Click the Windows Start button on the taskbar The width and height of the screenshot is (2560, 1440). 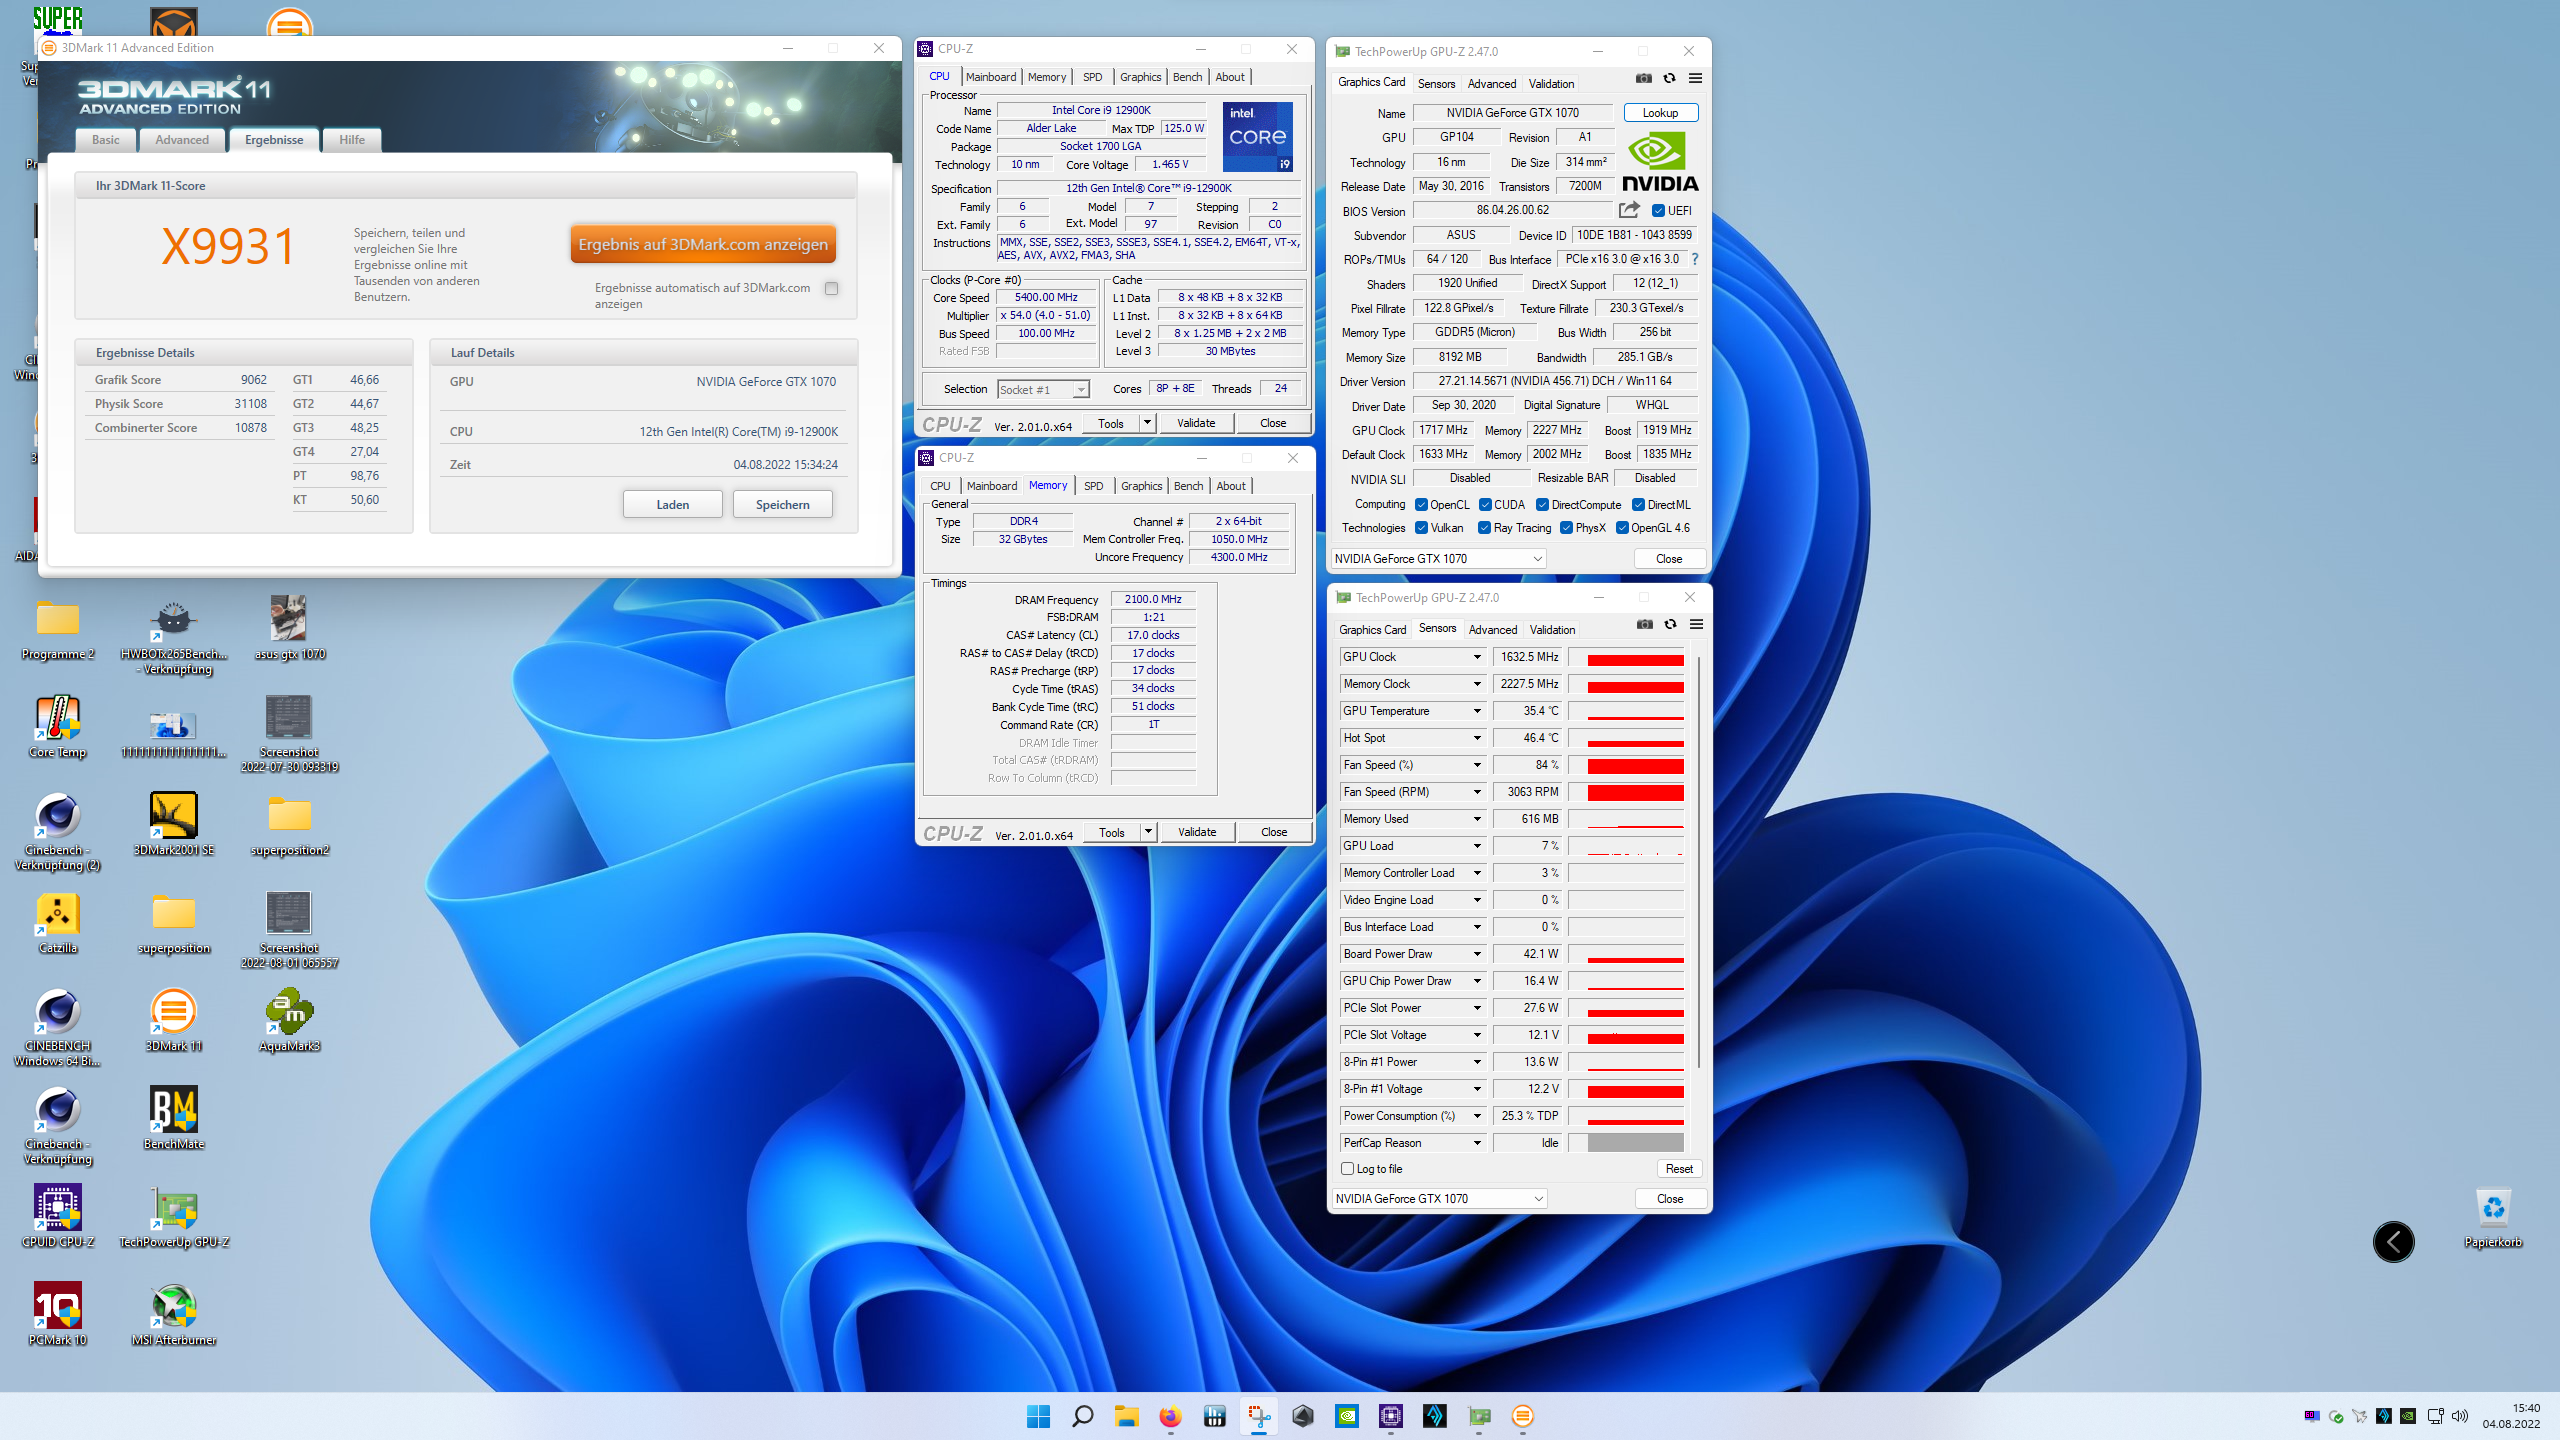coord(1038,1416)
